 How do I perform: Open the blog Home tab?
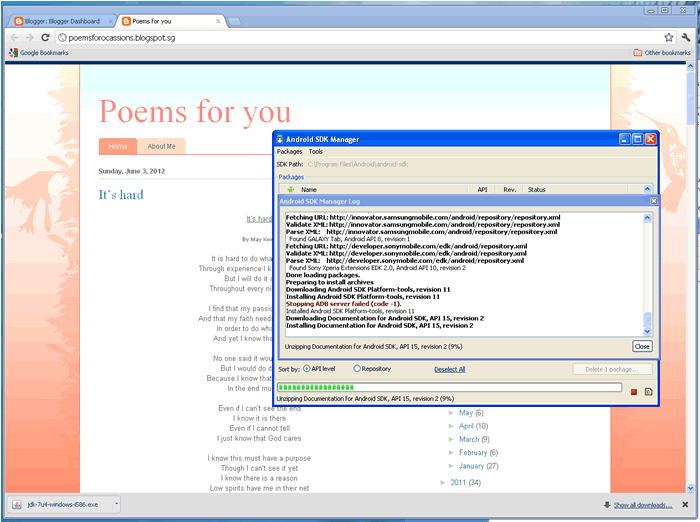[118, 146]
